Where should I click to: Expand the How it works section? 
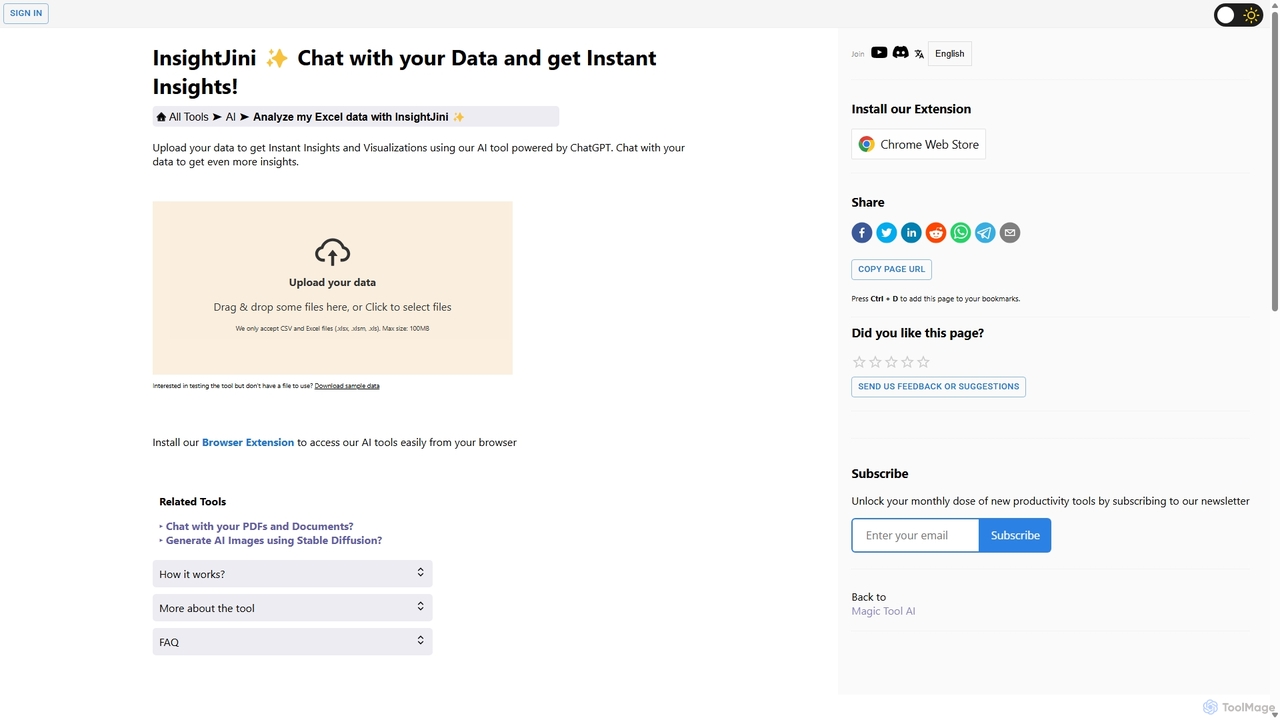(292, 574)
